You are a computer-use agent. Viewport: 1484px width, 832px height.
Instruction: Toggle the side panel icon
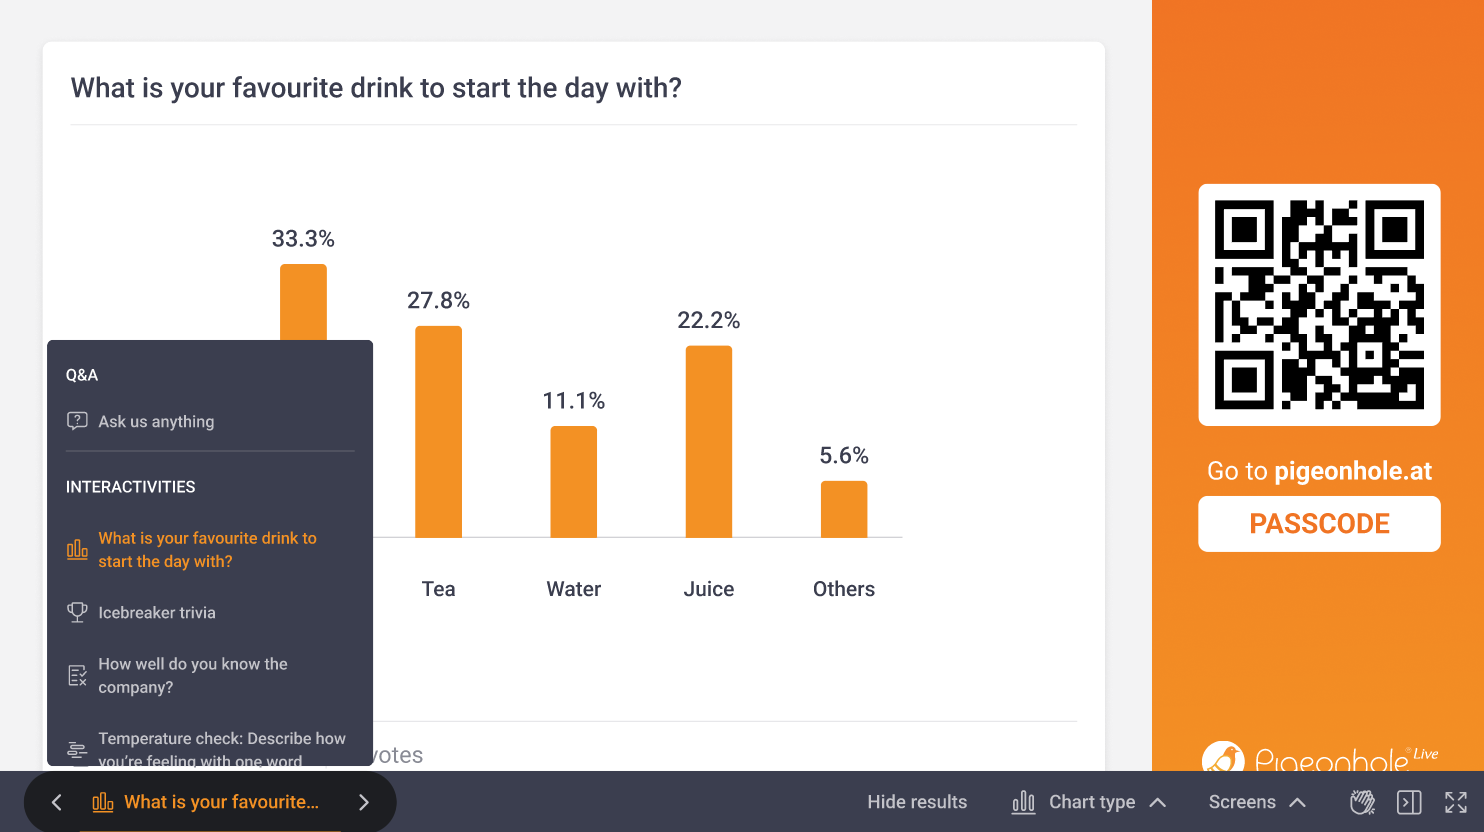point(1409,802)
